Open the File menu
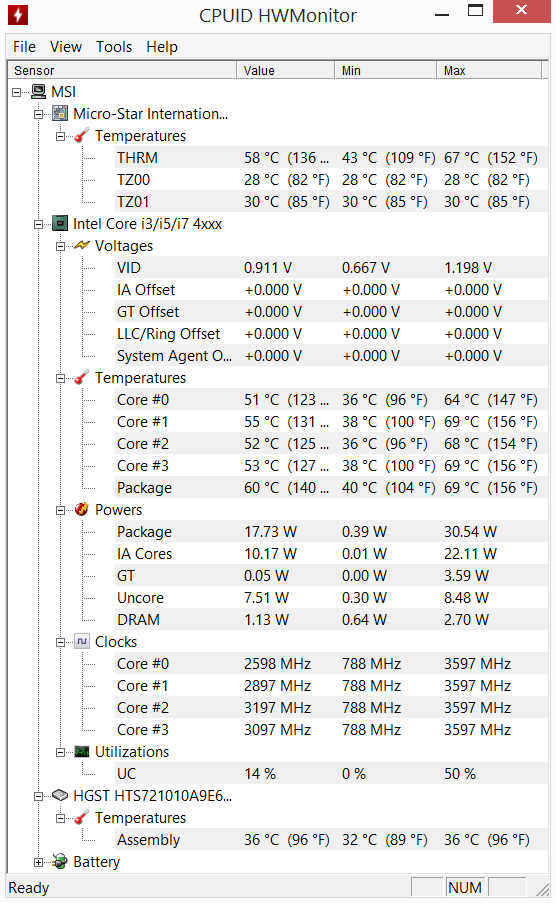This screenshot has height=903, width=556. click(x=24, y=47)
